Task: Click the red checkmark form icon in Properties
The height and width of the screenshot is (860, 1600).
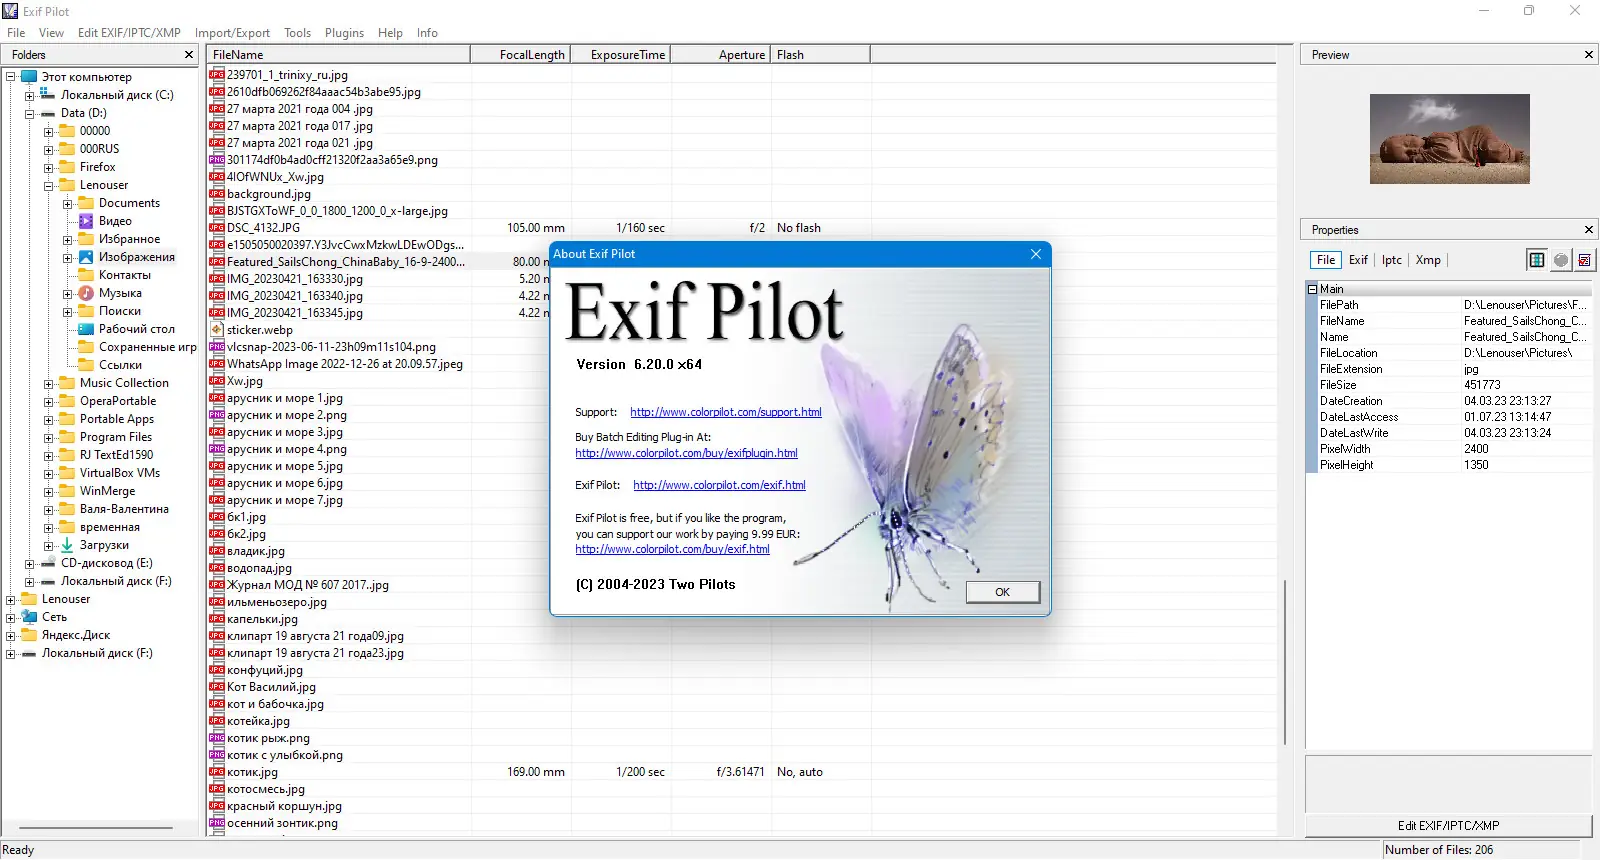Action: click(x=1585, y=260)
